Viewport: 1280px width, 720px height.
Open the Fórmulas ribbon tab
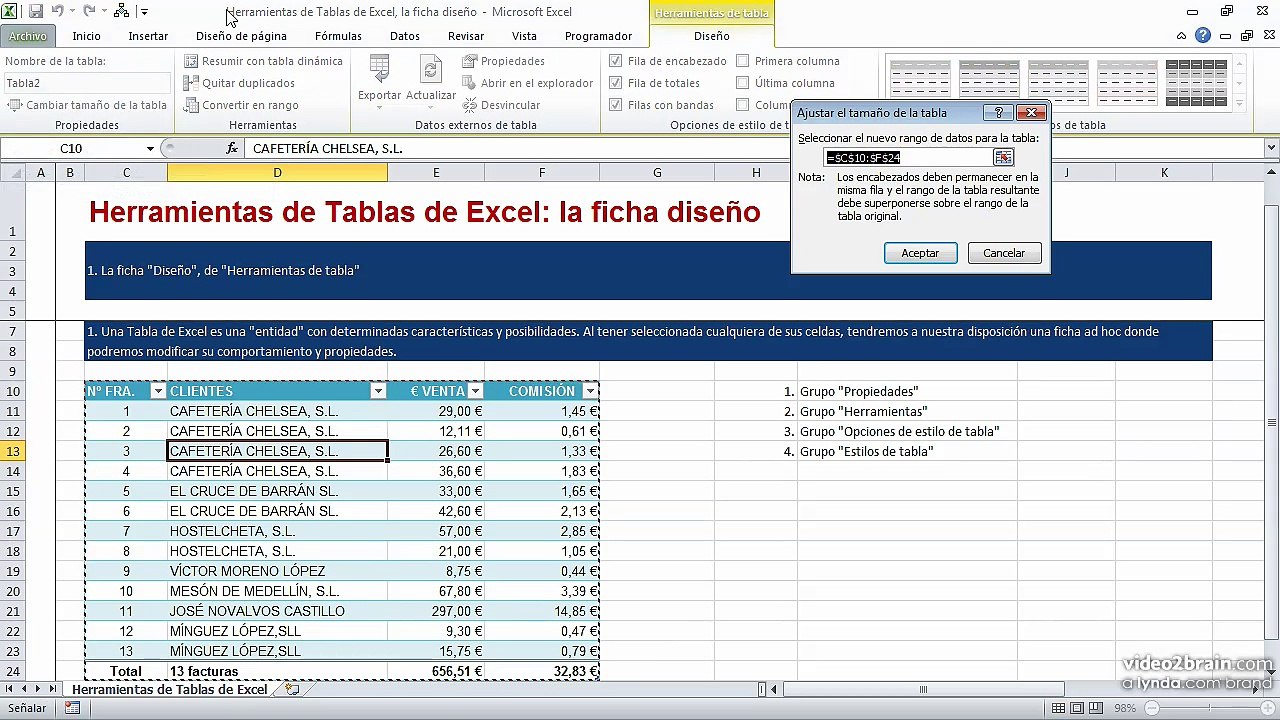coord(338,36)
